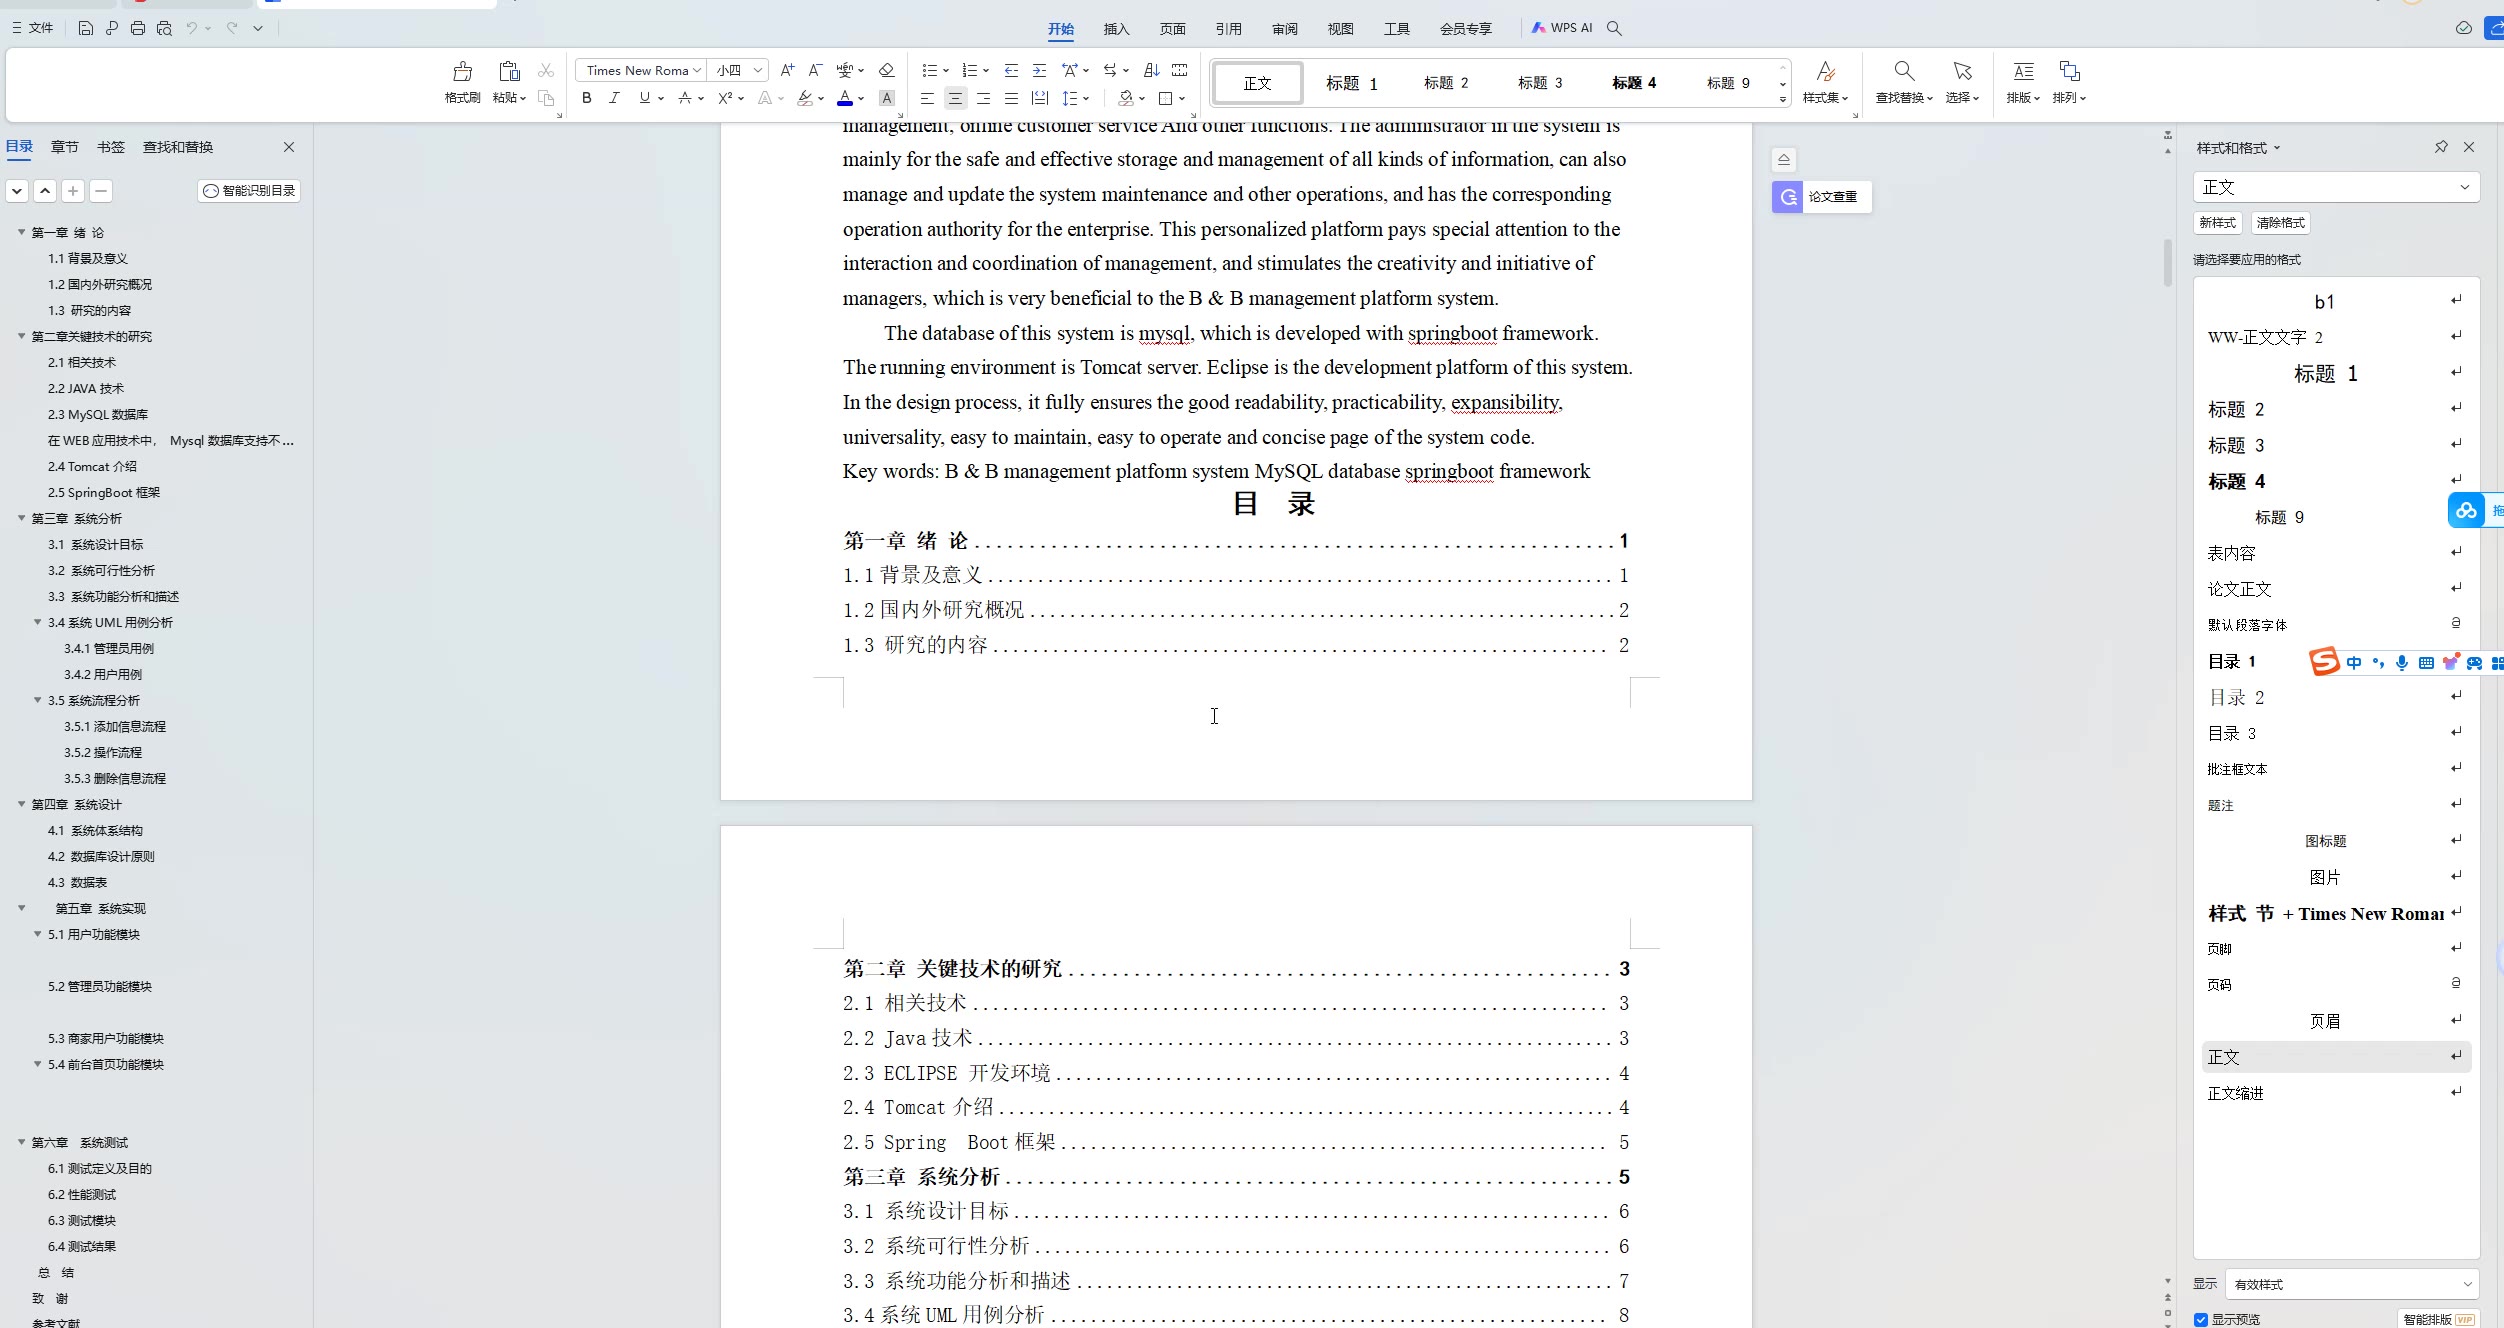Apply distributed alignment icon

[x=1040, y=98]
